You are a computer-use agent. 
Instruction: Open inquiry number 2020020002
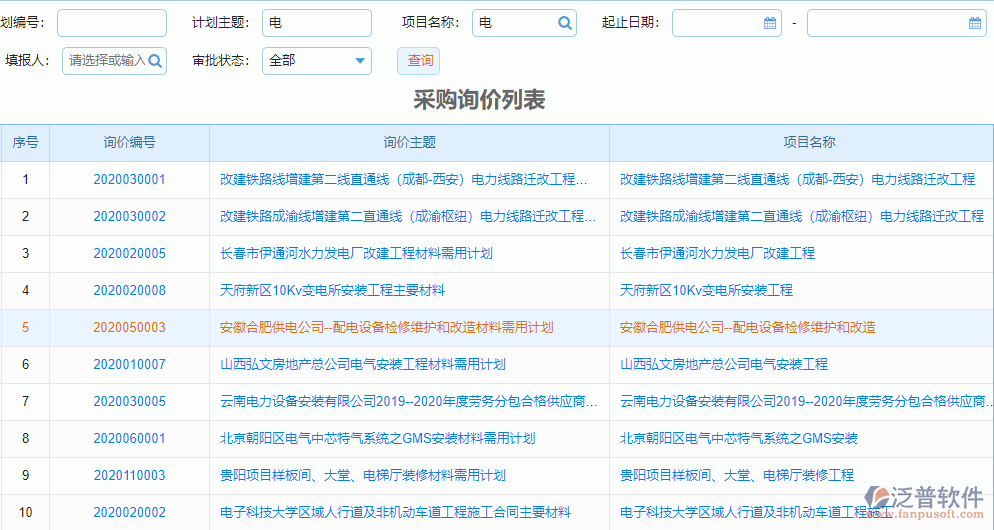coord(129,513)
